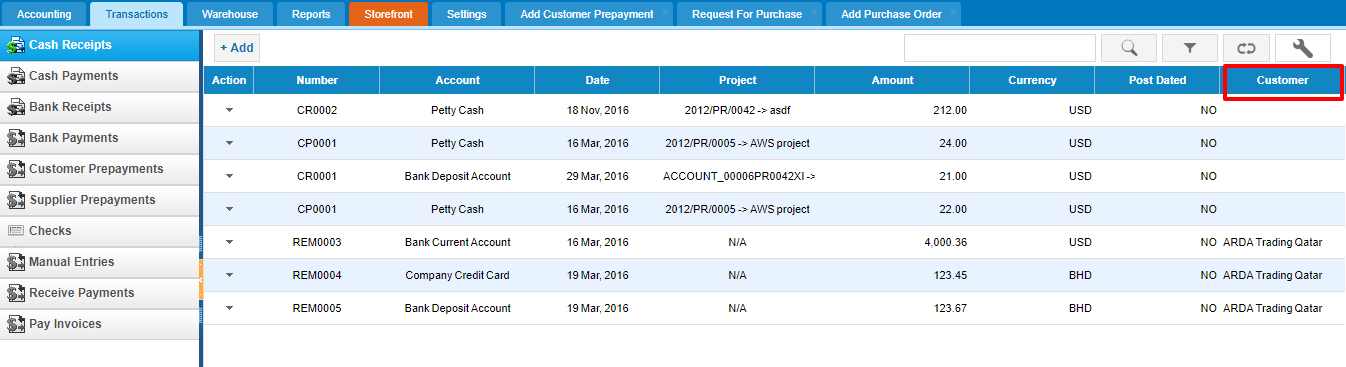Viewport: 1346px width, 367px height.
Task: Click the + Add button
Action: point(237,47)
